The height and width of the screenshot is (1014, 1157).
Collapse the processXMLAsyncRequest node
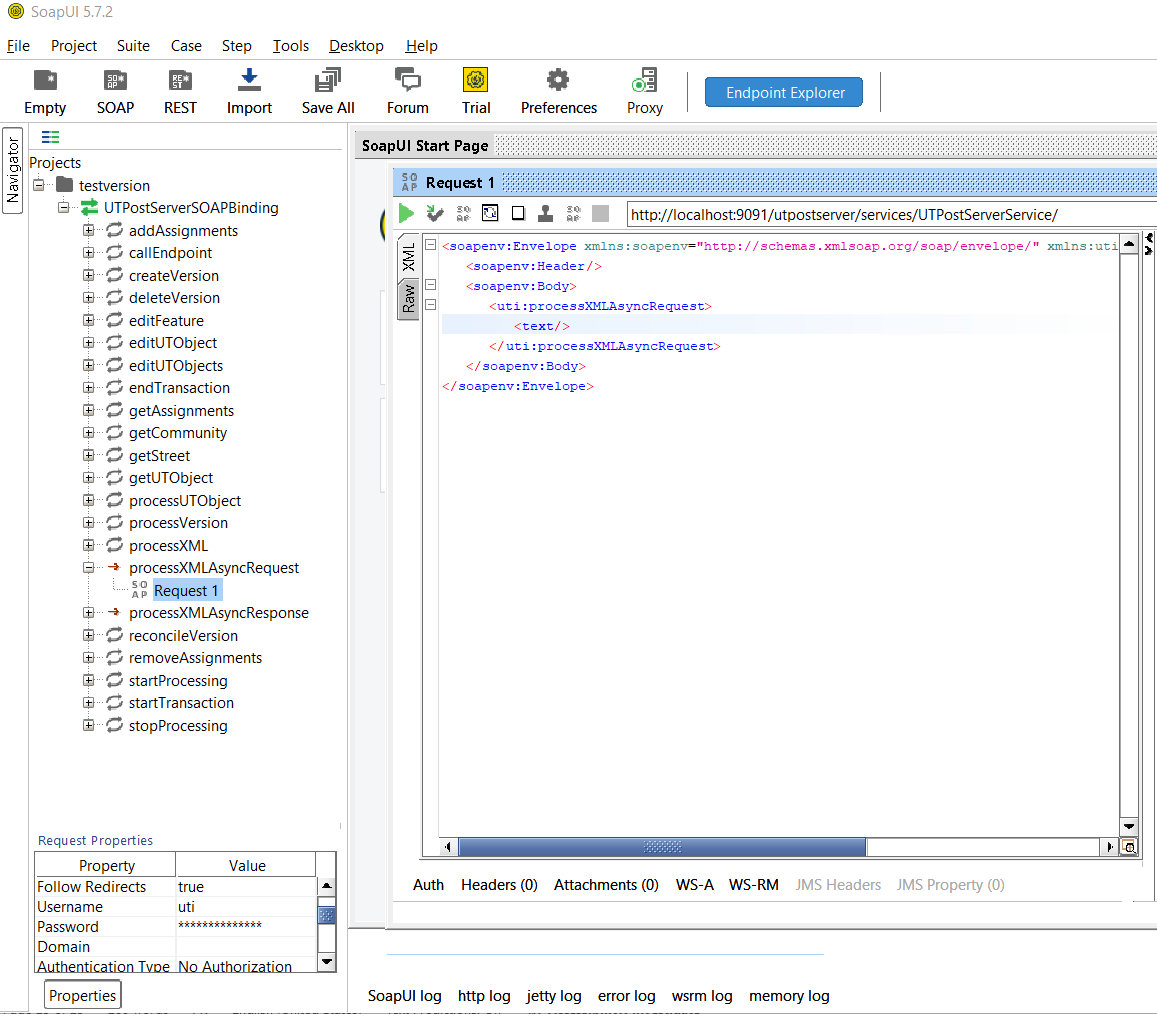(x=89, y=568)
